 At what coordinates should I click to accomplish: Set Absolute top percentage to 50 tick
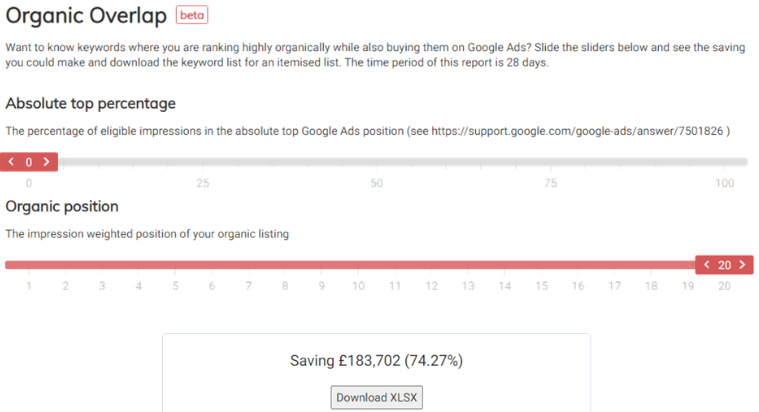(376, 183)
